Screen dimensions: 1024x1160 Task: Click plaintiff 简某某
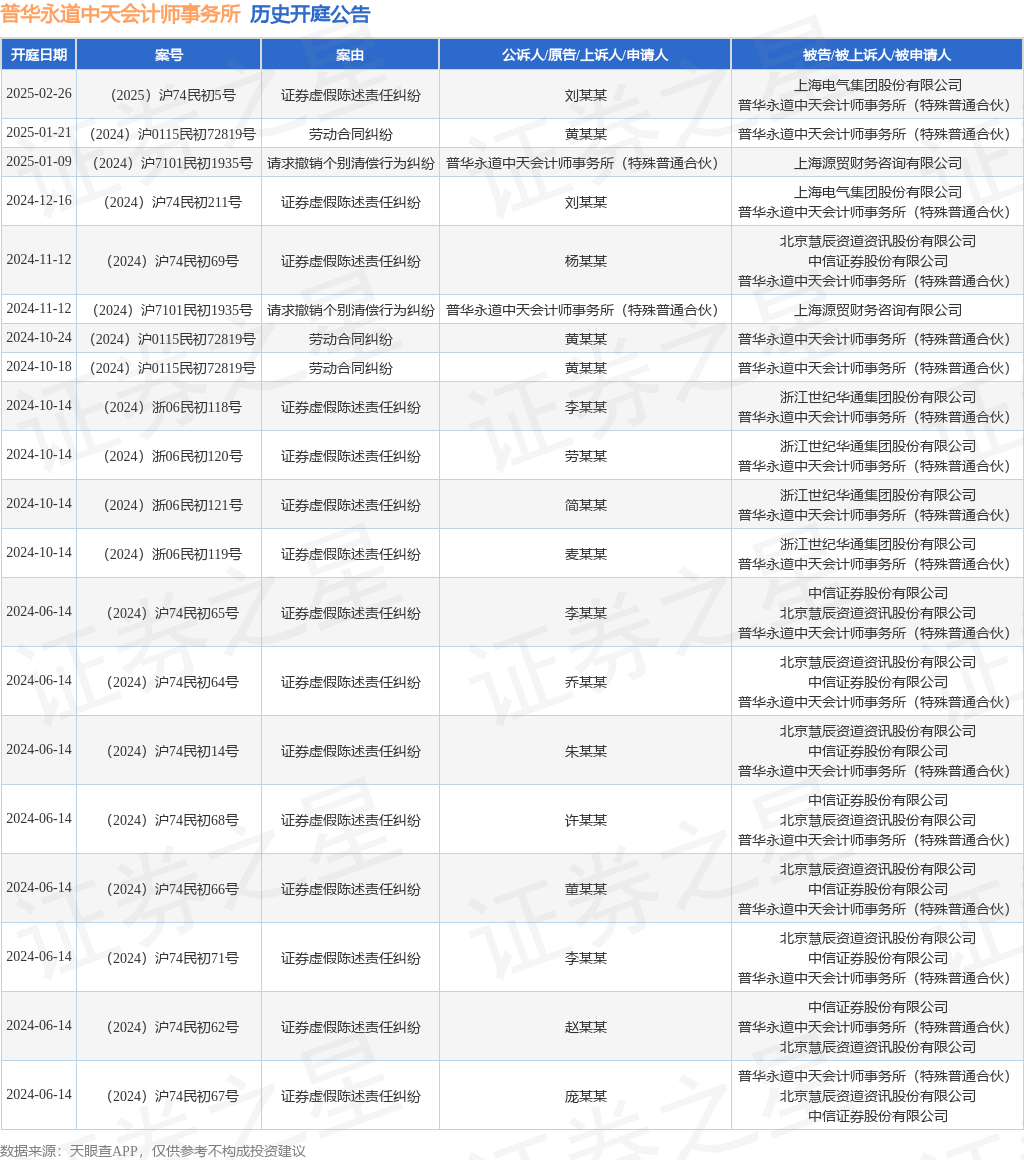click(x=585, y=505)
